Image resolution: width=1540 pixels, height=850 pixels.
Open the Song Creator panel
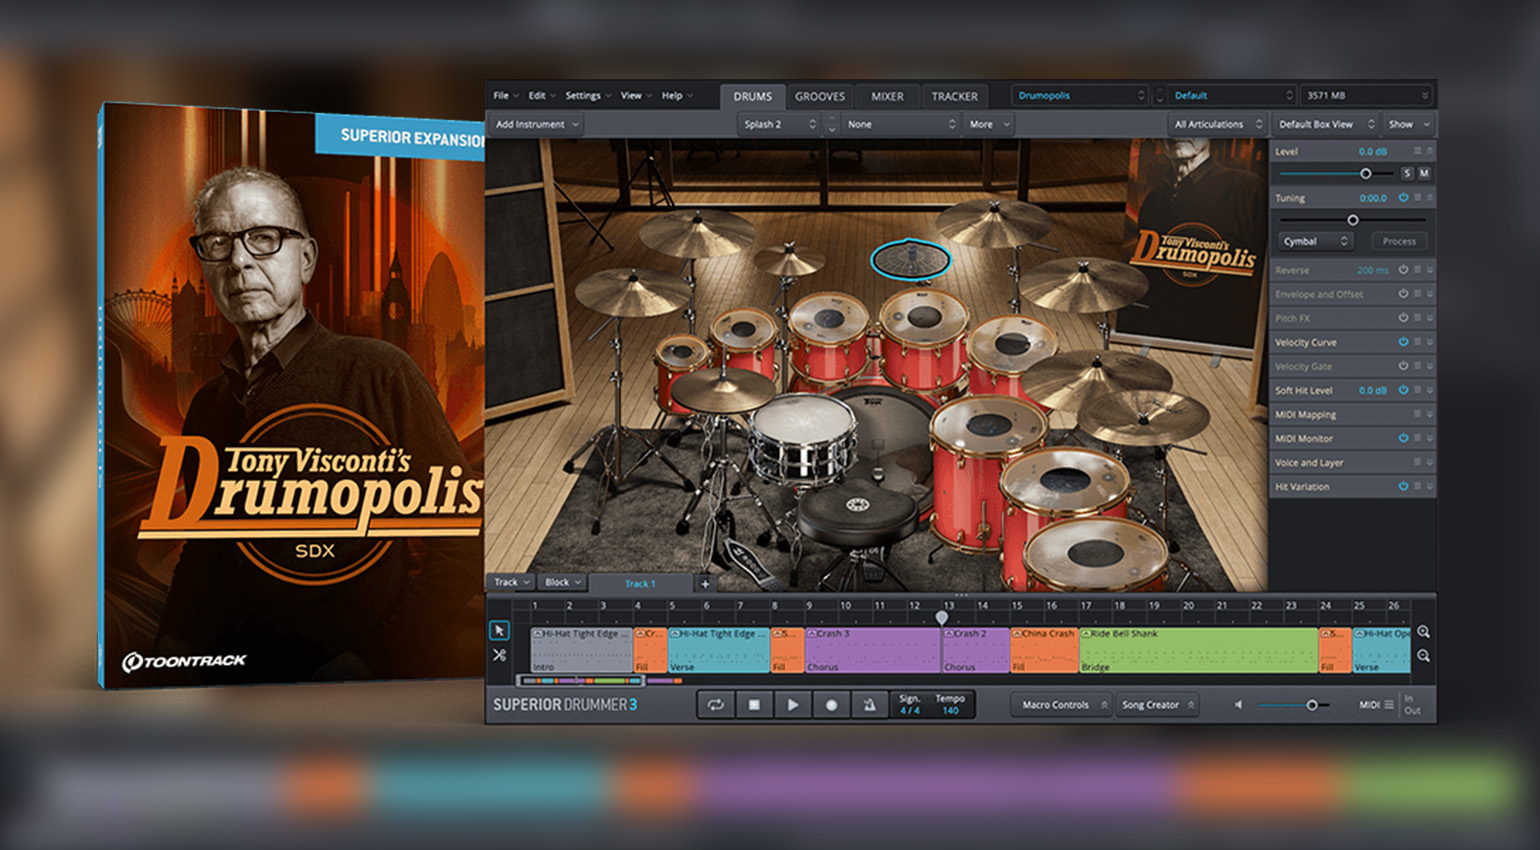(x=1155, y=705)
